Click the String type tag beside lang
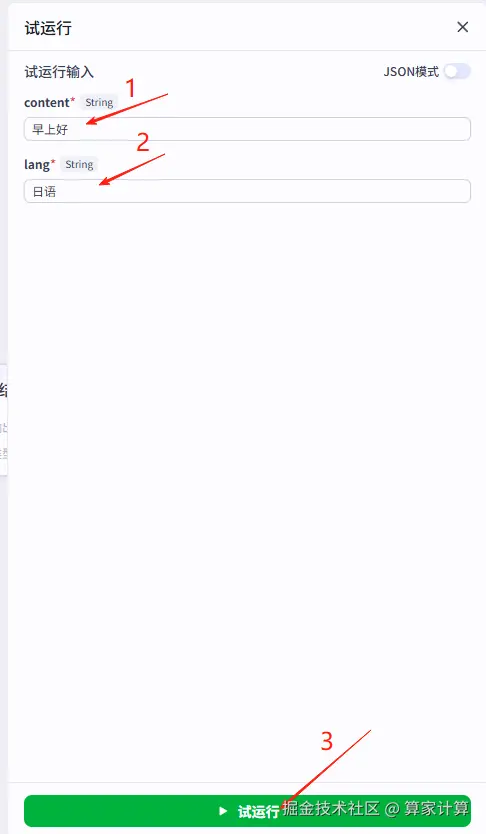The height and width of the screenshot is (834, 486). [x=79, y=165]
